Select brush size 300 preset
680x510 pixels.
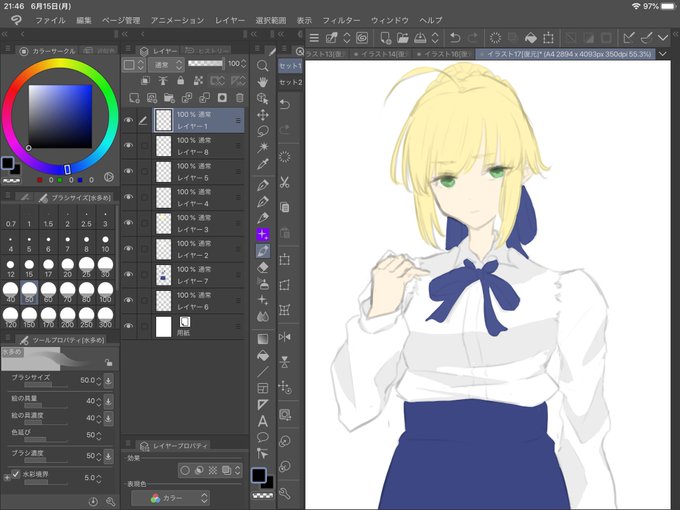click(x=105, y=317)
